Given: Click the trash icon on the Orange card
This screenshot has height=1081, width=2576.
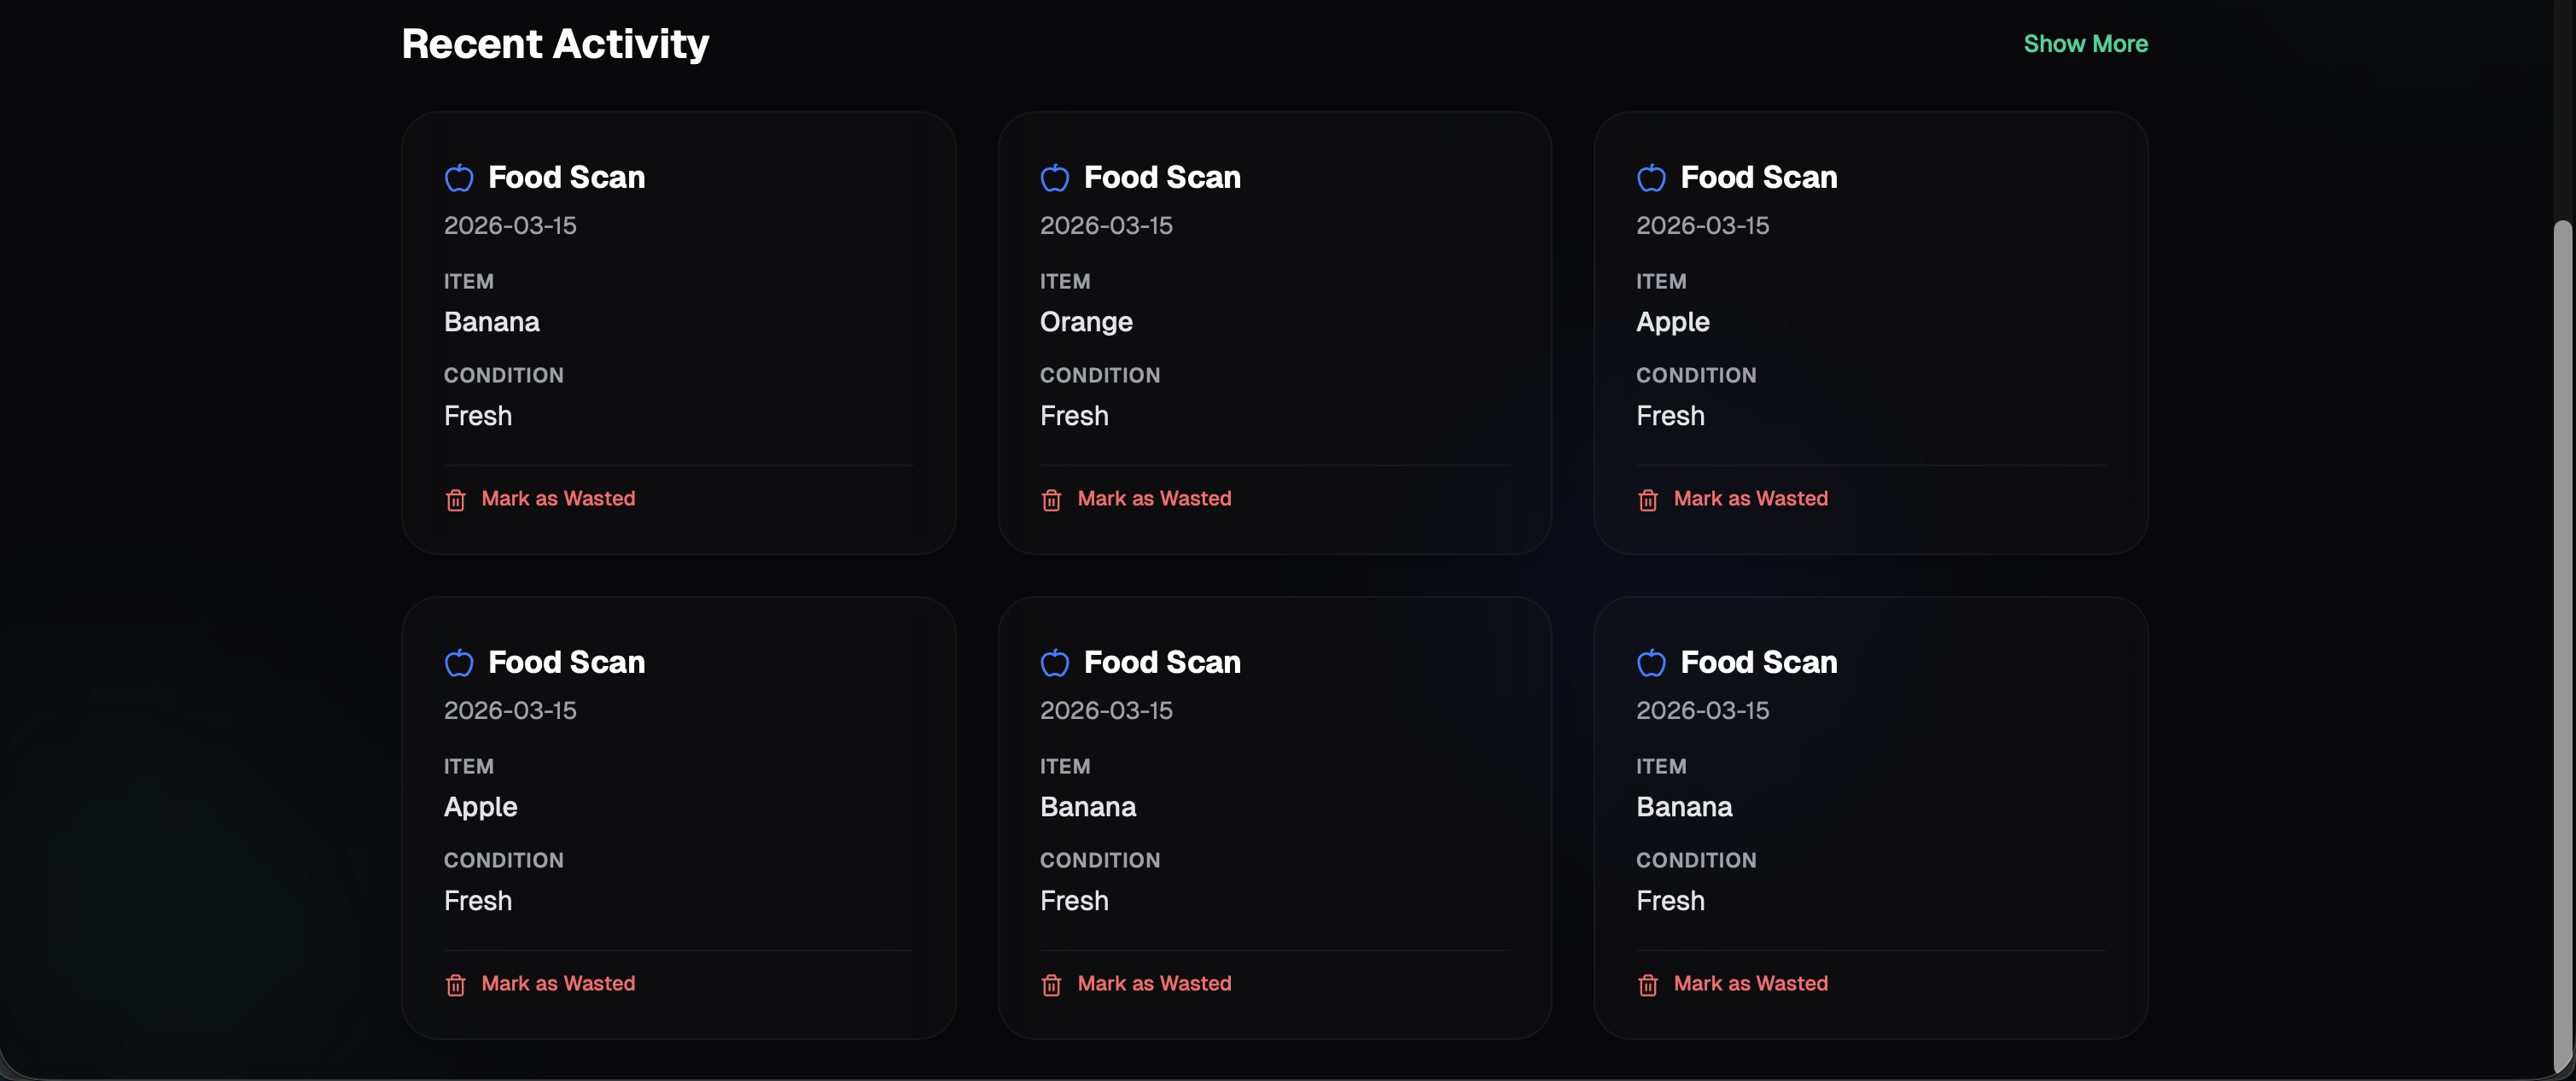Looking at the screenshot, I should click(1051, 500).
